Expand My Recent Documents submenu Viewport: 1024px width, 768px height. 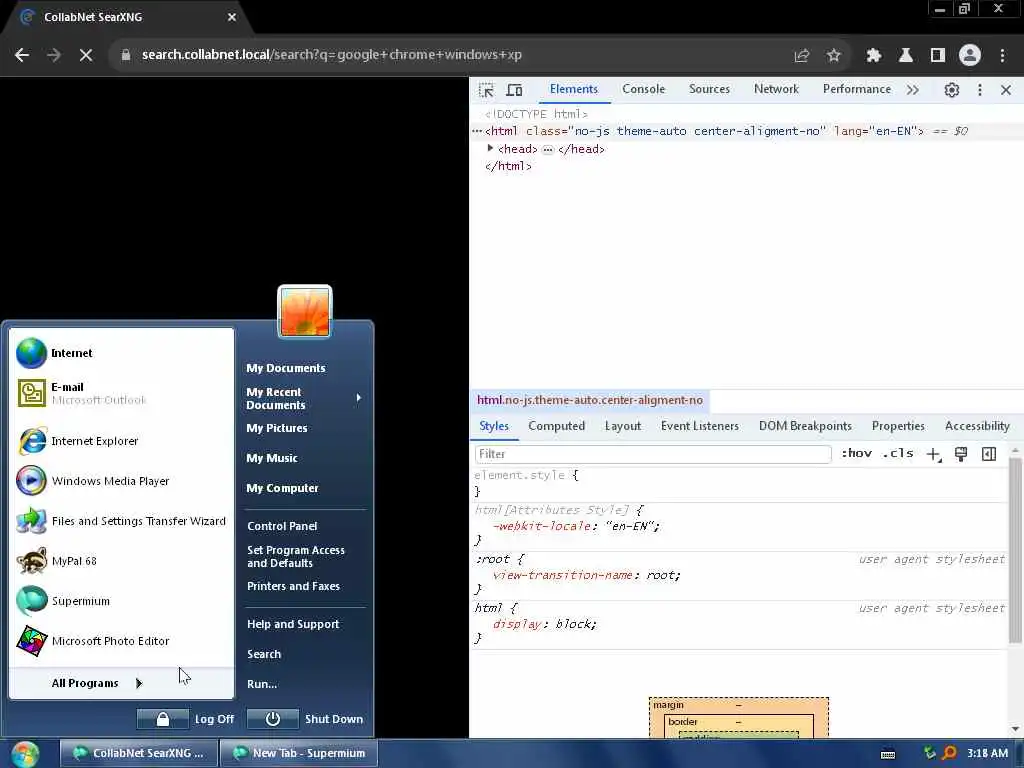pyautogui.click(x=304, y=398)
